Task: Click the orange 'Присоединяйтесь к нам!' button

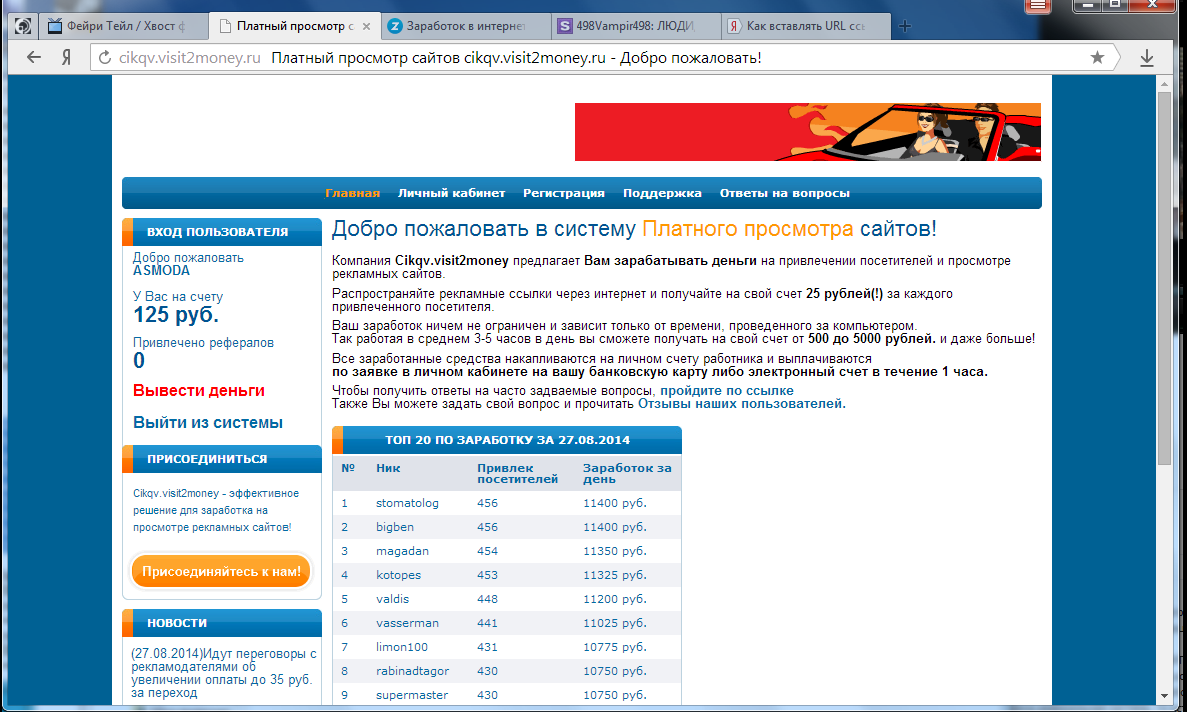Action: click(221, 571)
